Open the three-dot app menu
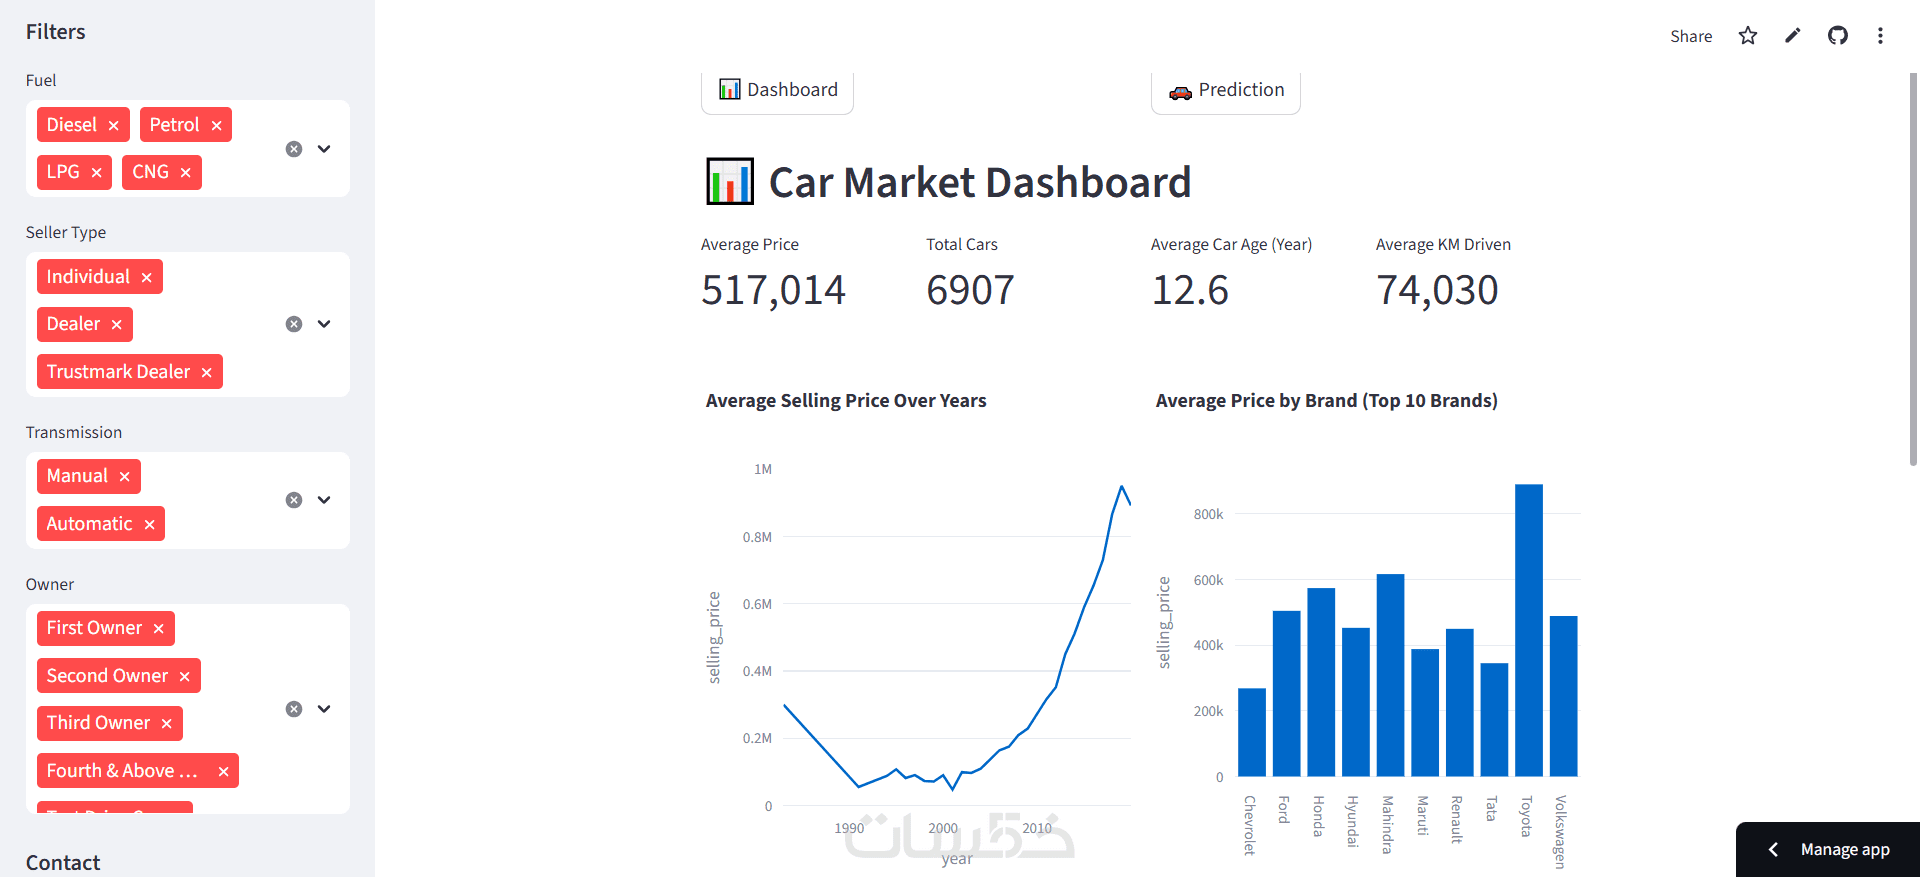Viewport: 1920px width, 877px height. (1880, 36)
